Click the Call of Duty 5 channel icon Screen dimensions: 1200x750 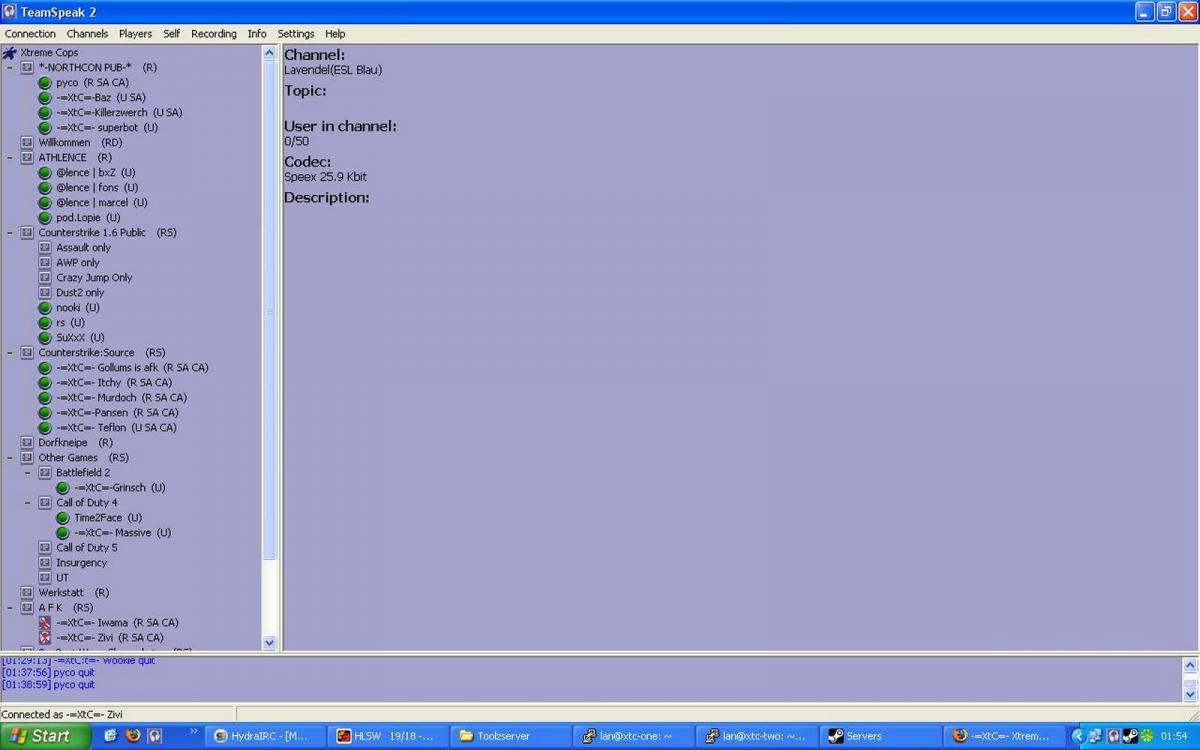[45, 548]
